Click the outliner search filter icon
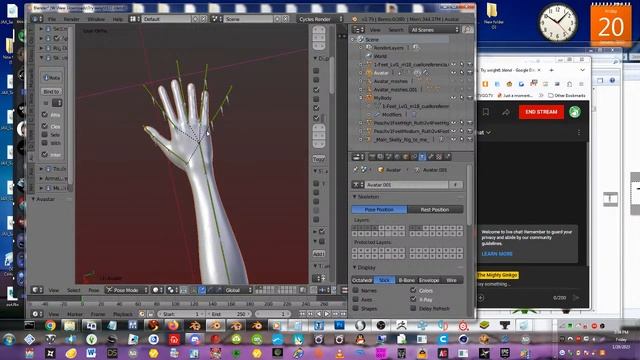 [x=468, y=29]
